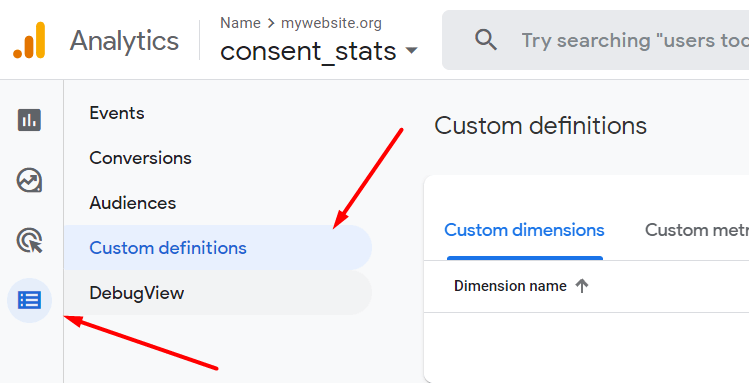Open Conversions in the Configure menu
Image resolution: width=749 pixels, height=383 pixels.
pos(140,158)
